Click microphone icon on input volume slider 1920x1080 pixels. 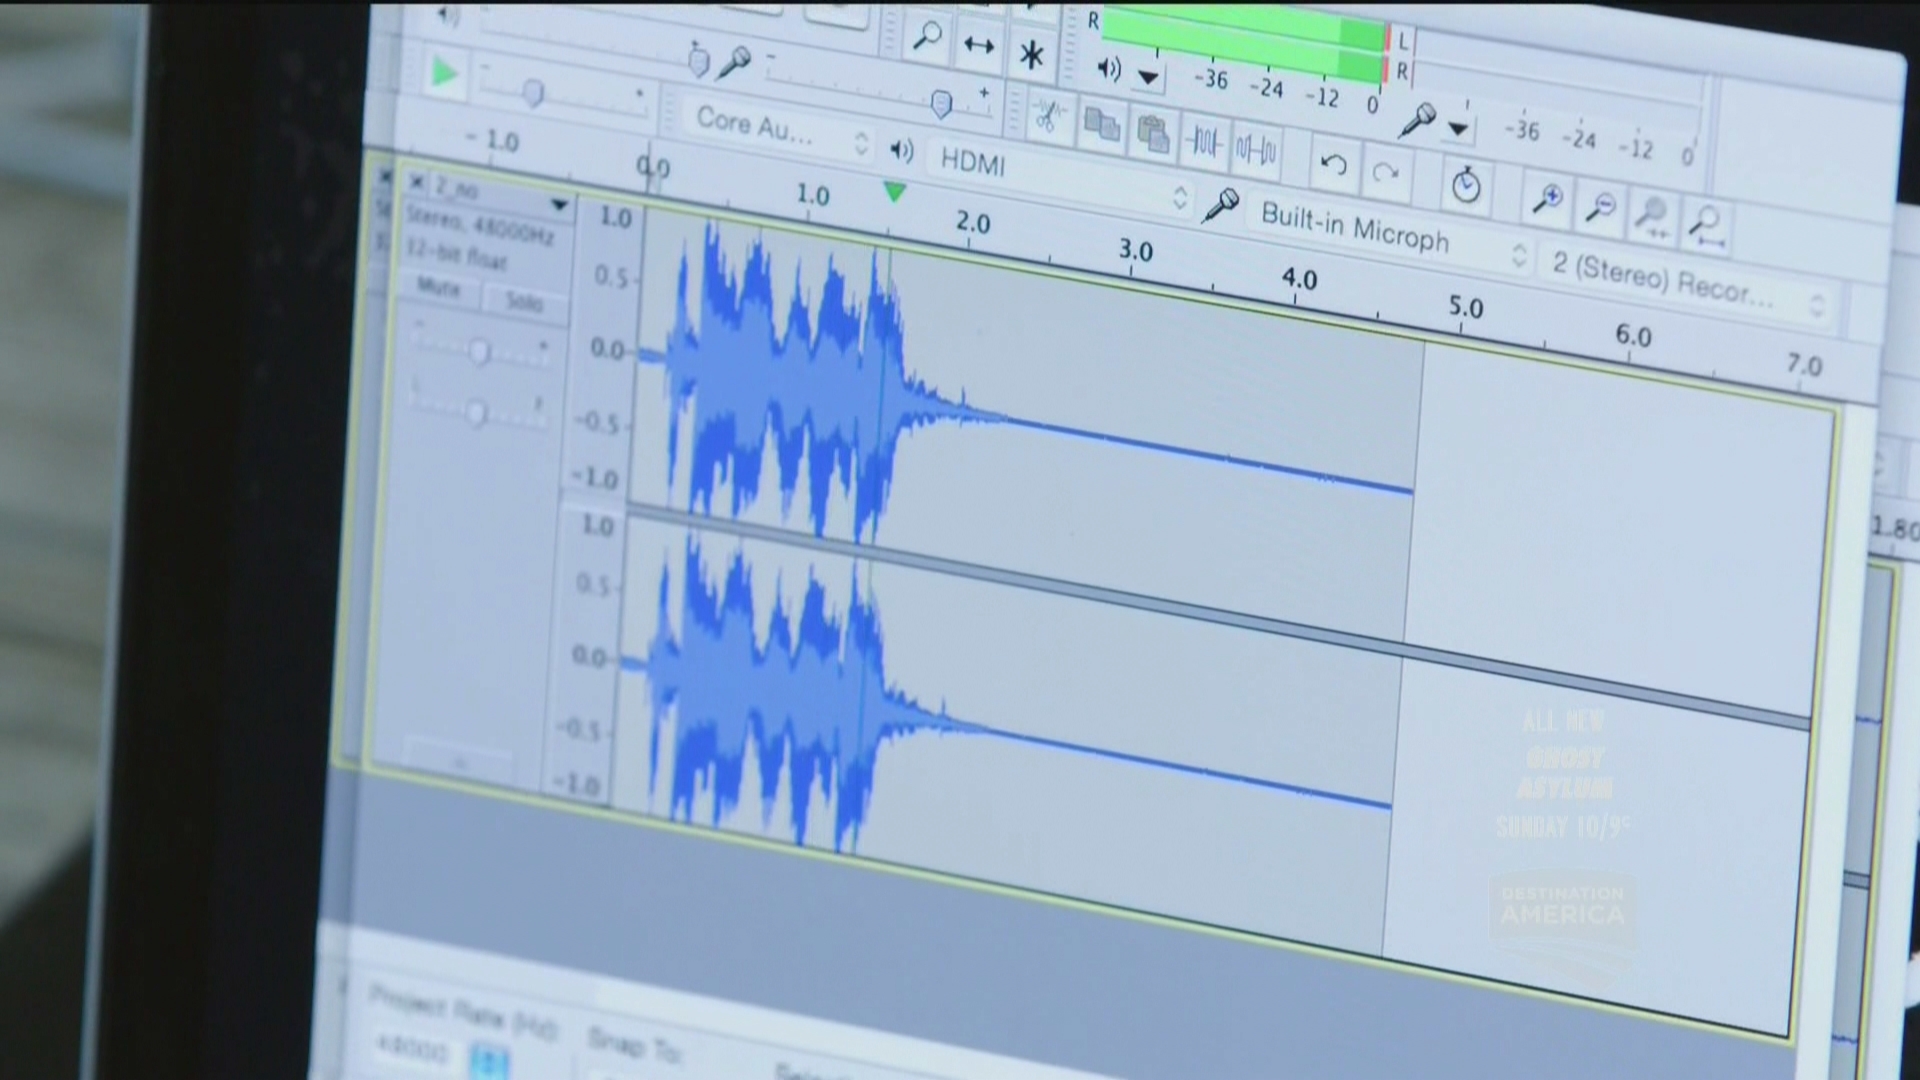click(x=735, y=62)
